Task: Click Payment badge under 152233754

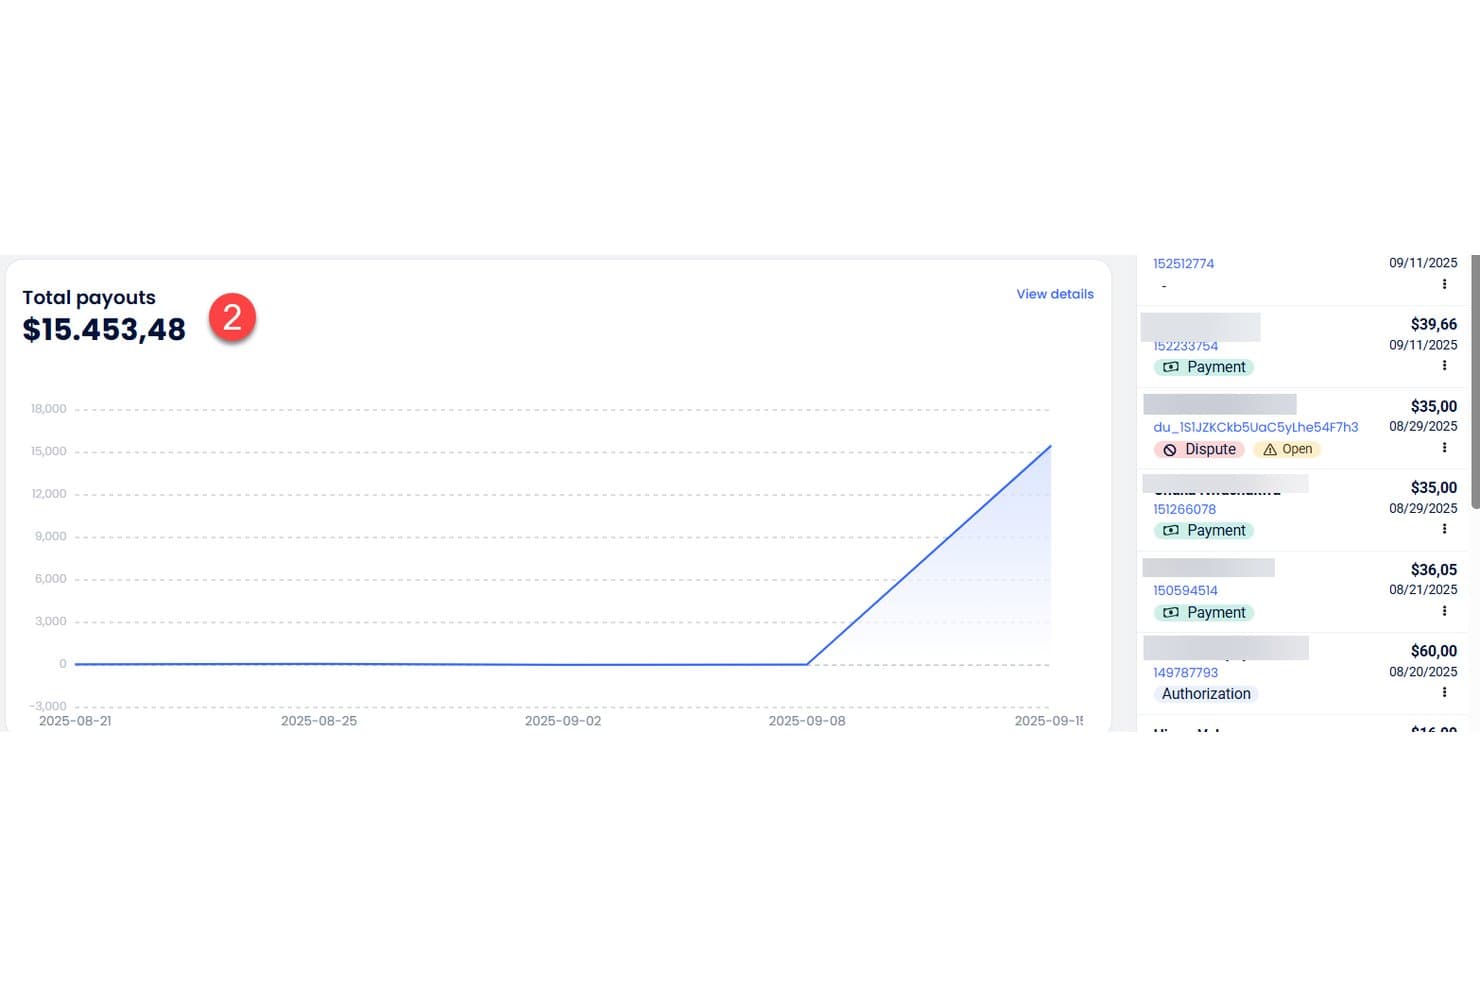Action: coord(1204,367)
